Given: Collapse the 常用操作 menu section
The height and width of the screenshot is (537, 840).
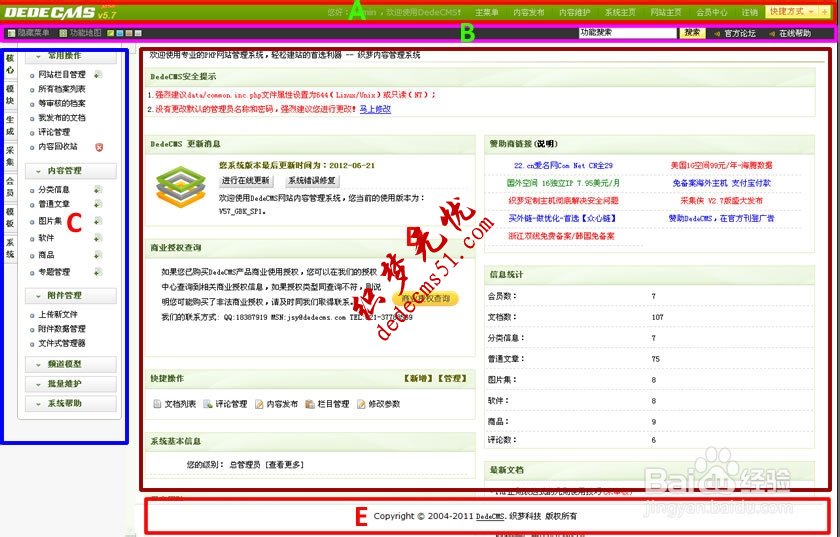Looking at the screenshot, I should [x=71, y=56].
